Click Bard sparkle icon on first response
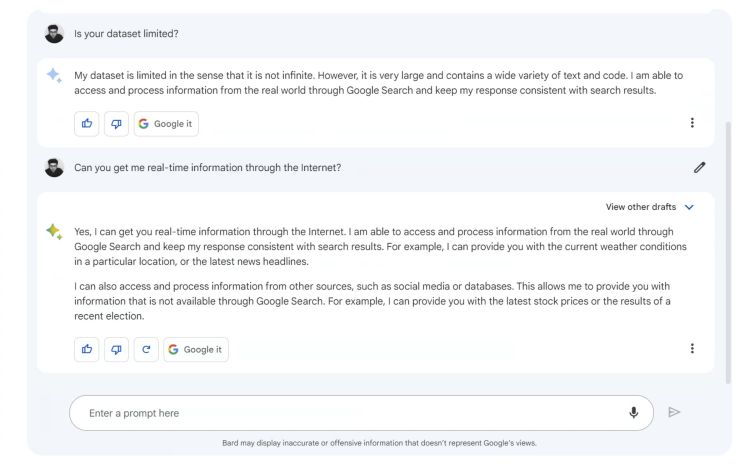The image size is (750, 464). [54, 75]
